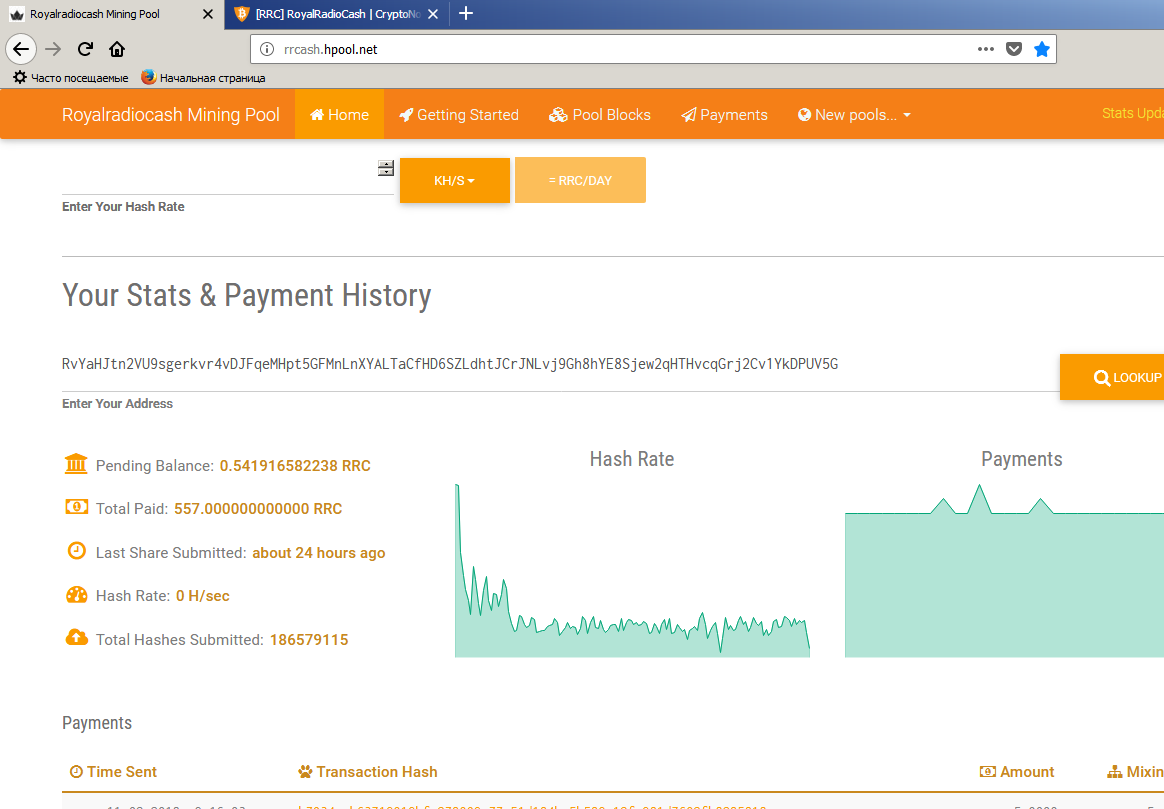Save page to Pocket icon
Image resolution: width=1164 pixels, height=809 pixels.
pyautogui.click(x=1014, y=49)
